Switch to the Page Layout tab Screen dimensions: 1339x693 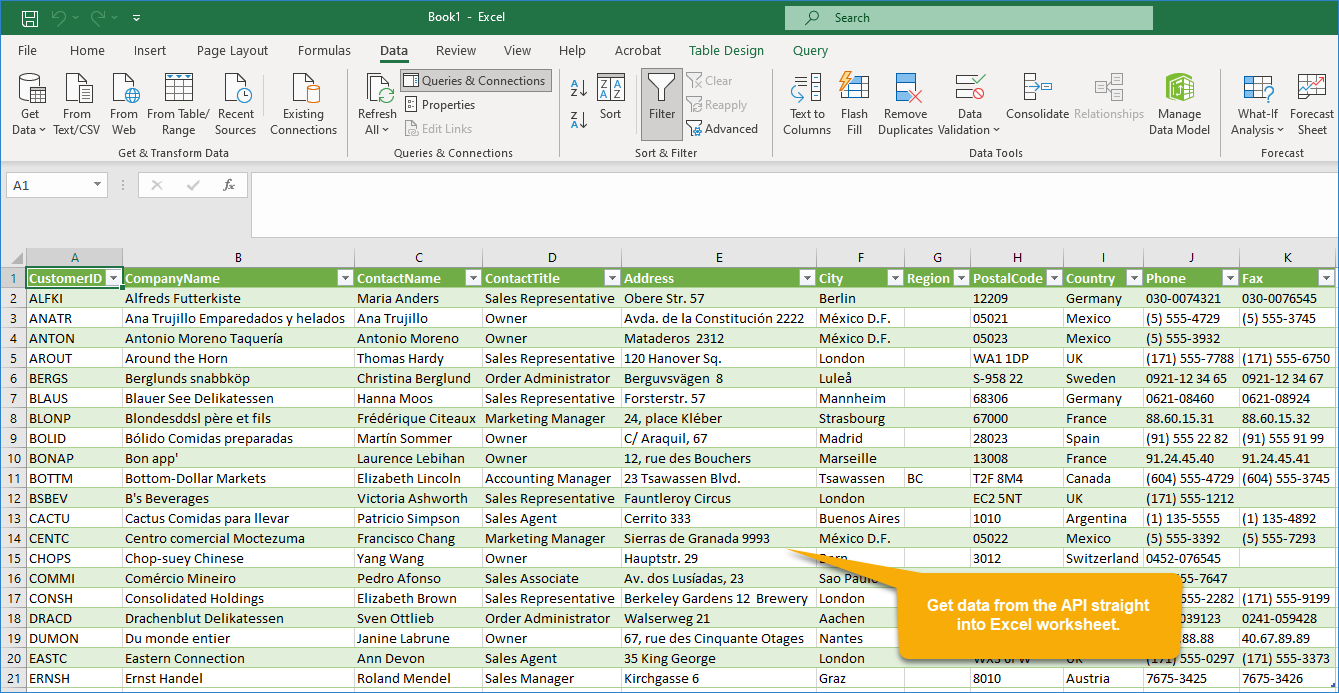(x=232, y=51)
